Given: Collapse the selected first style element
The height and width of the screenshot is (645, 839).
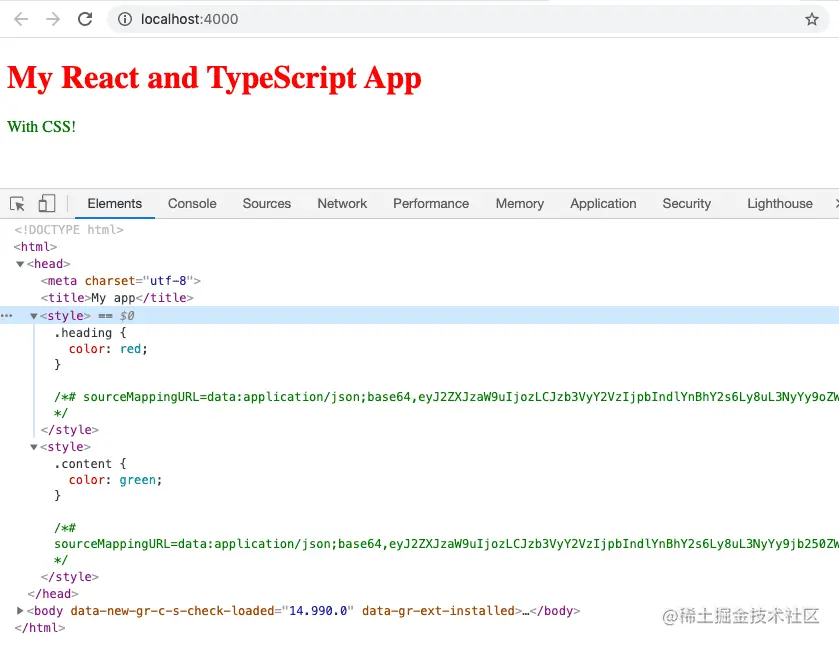Looking at the screenshot, I should [x=34, y=316].
